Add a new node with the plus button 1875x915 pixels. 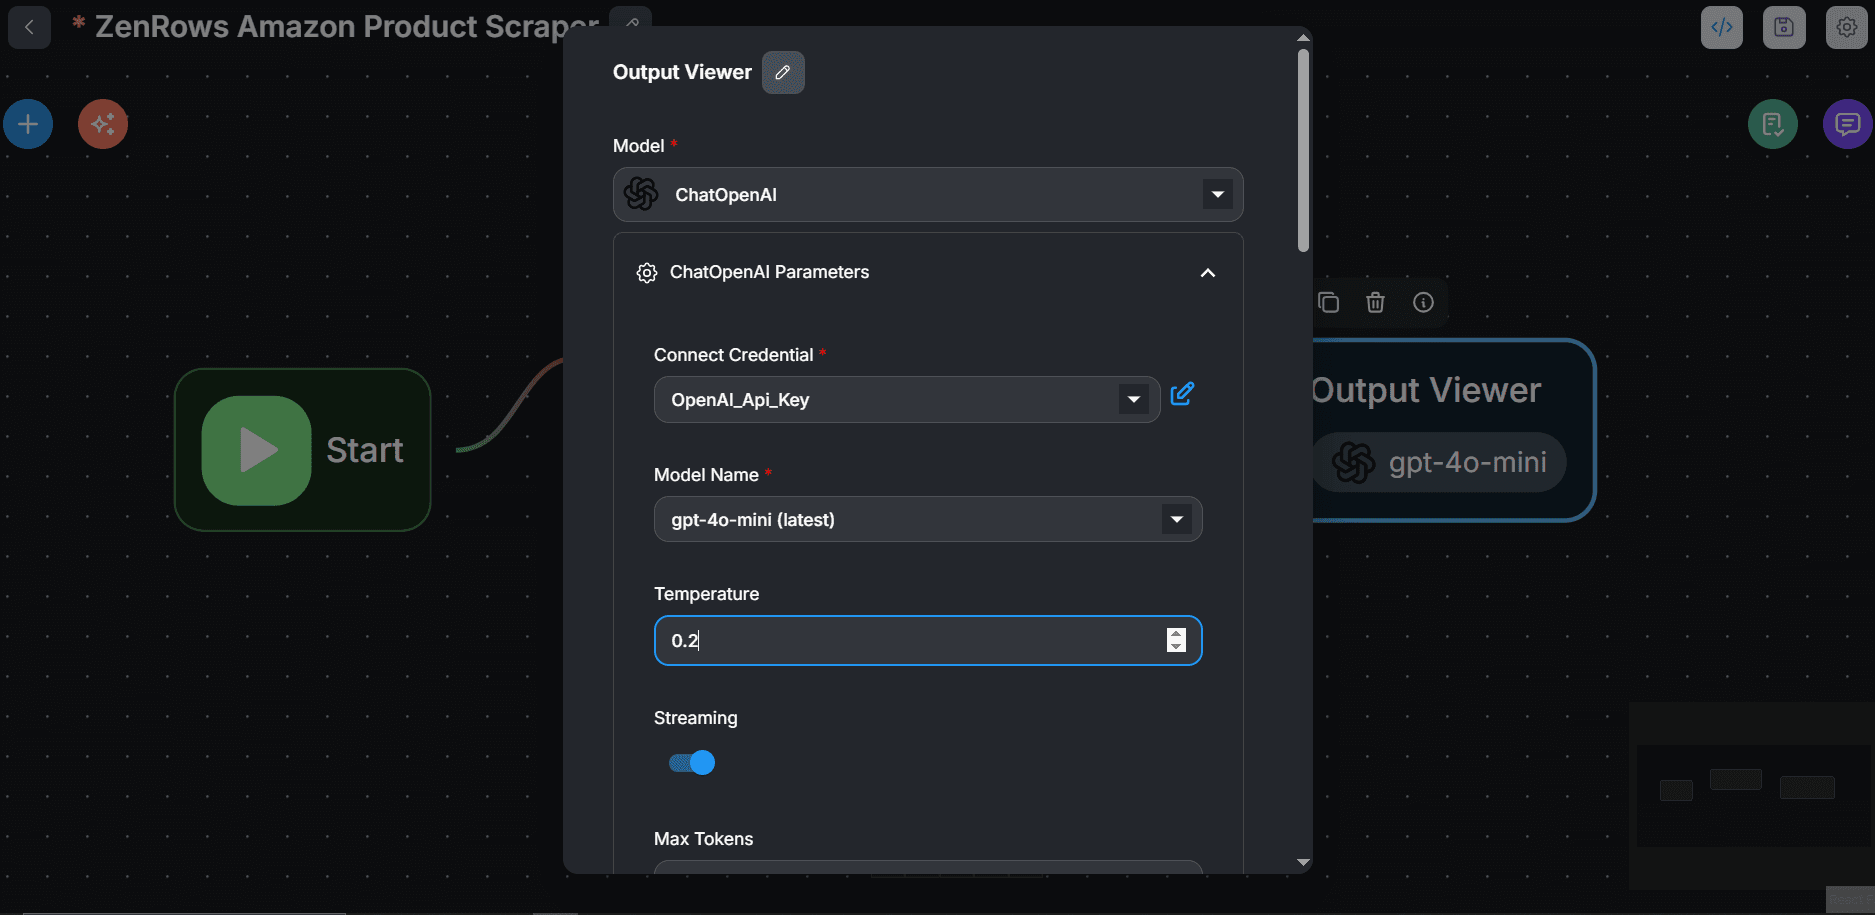[x=28, y=124]
